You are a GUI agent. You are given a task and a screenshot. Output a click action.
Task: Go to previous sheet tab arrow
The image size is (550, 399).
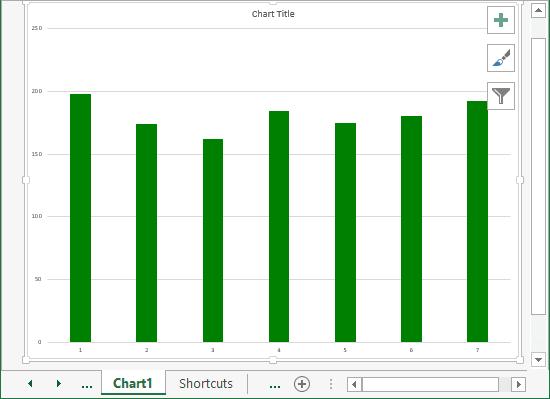click(30, 384)
